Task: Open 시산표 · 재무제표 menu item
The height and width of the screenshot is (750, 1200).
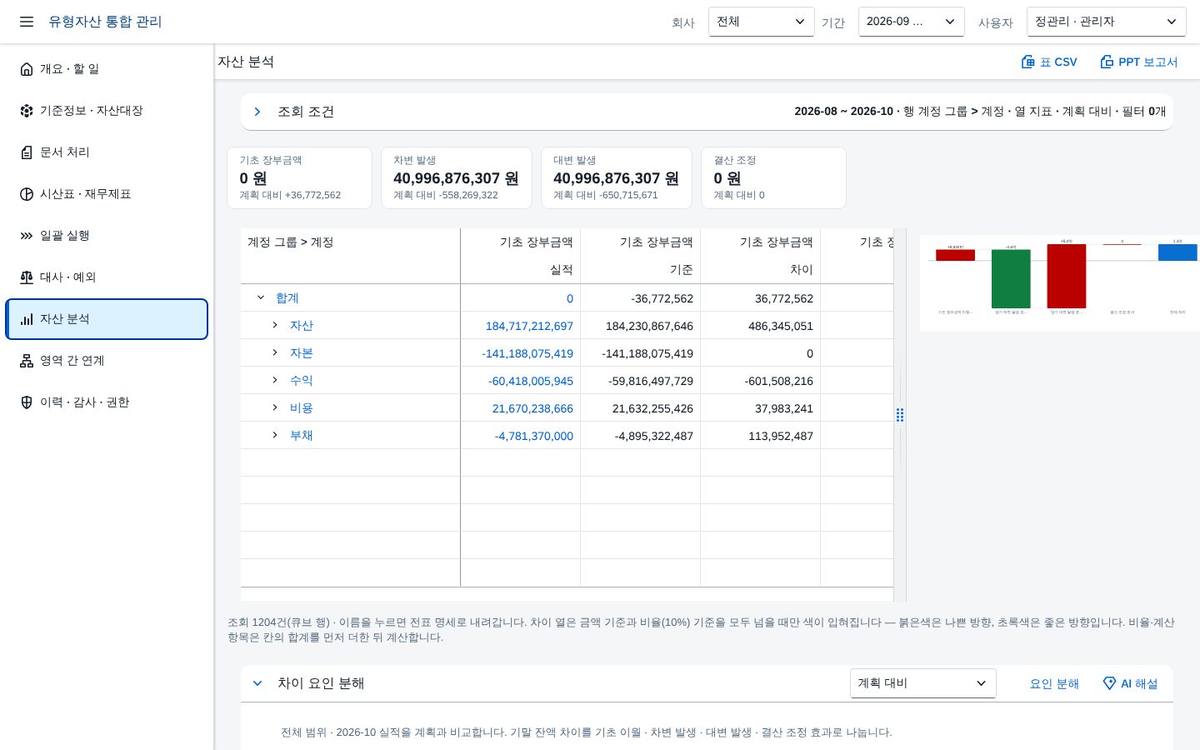Action: tap(107, 194)
